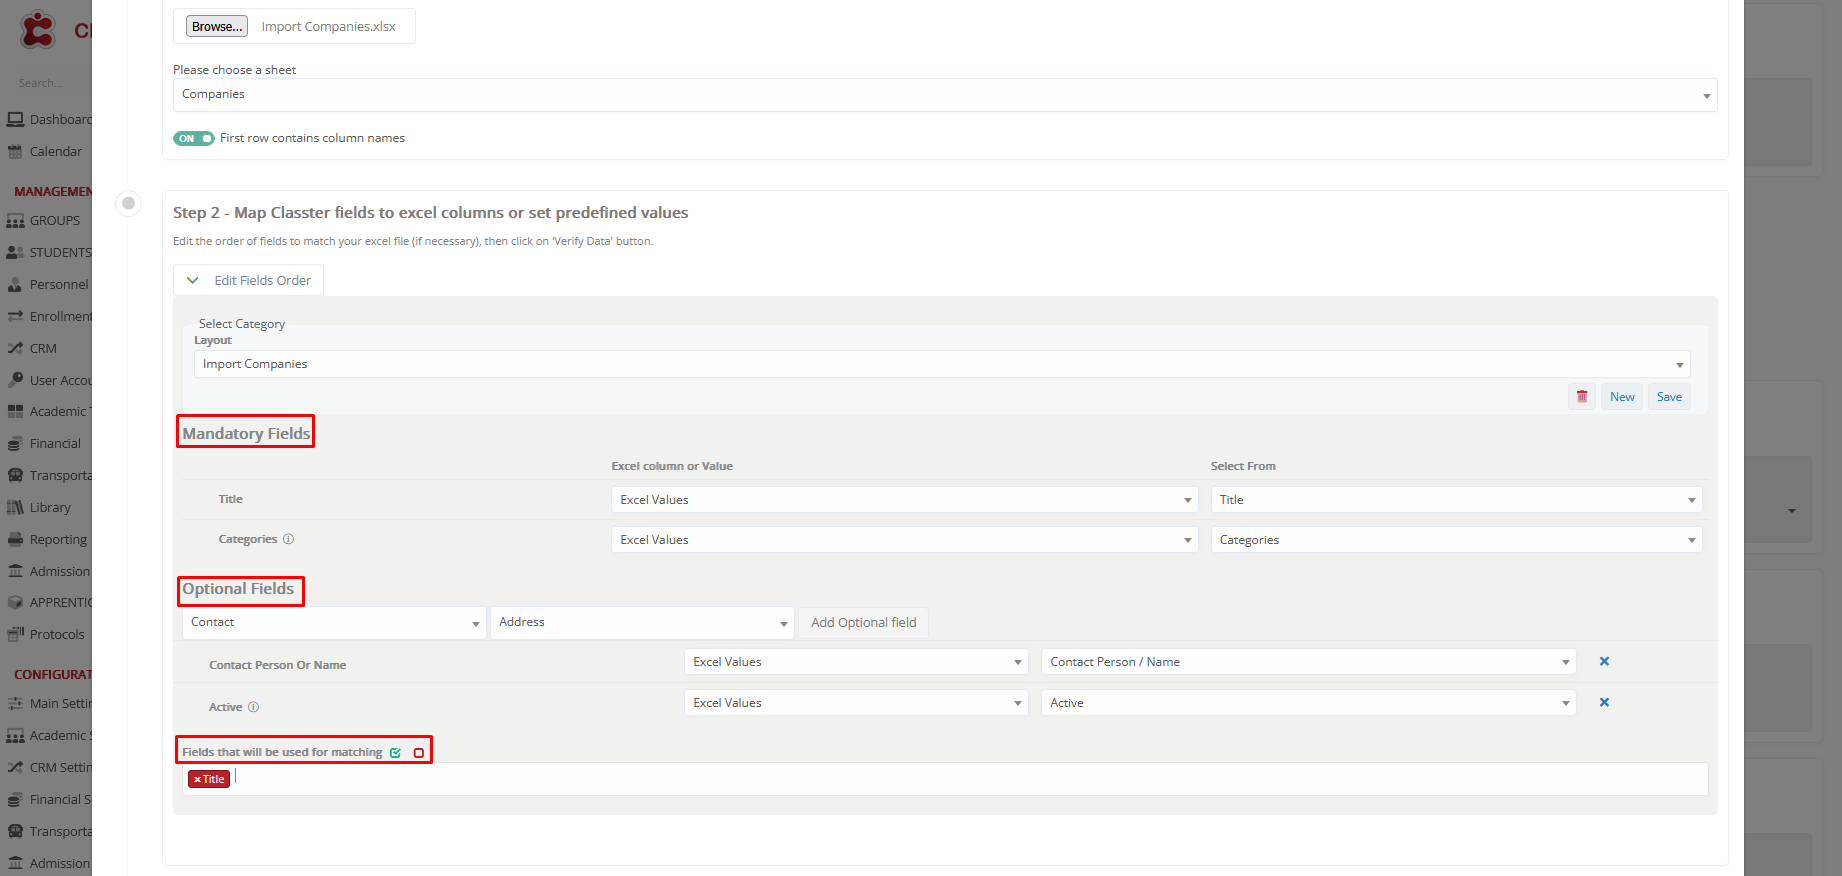This screenshot has width=1842, height=876.
Task: Collapse the Edit Fields Order tab
Action: (x=249, y=281)
